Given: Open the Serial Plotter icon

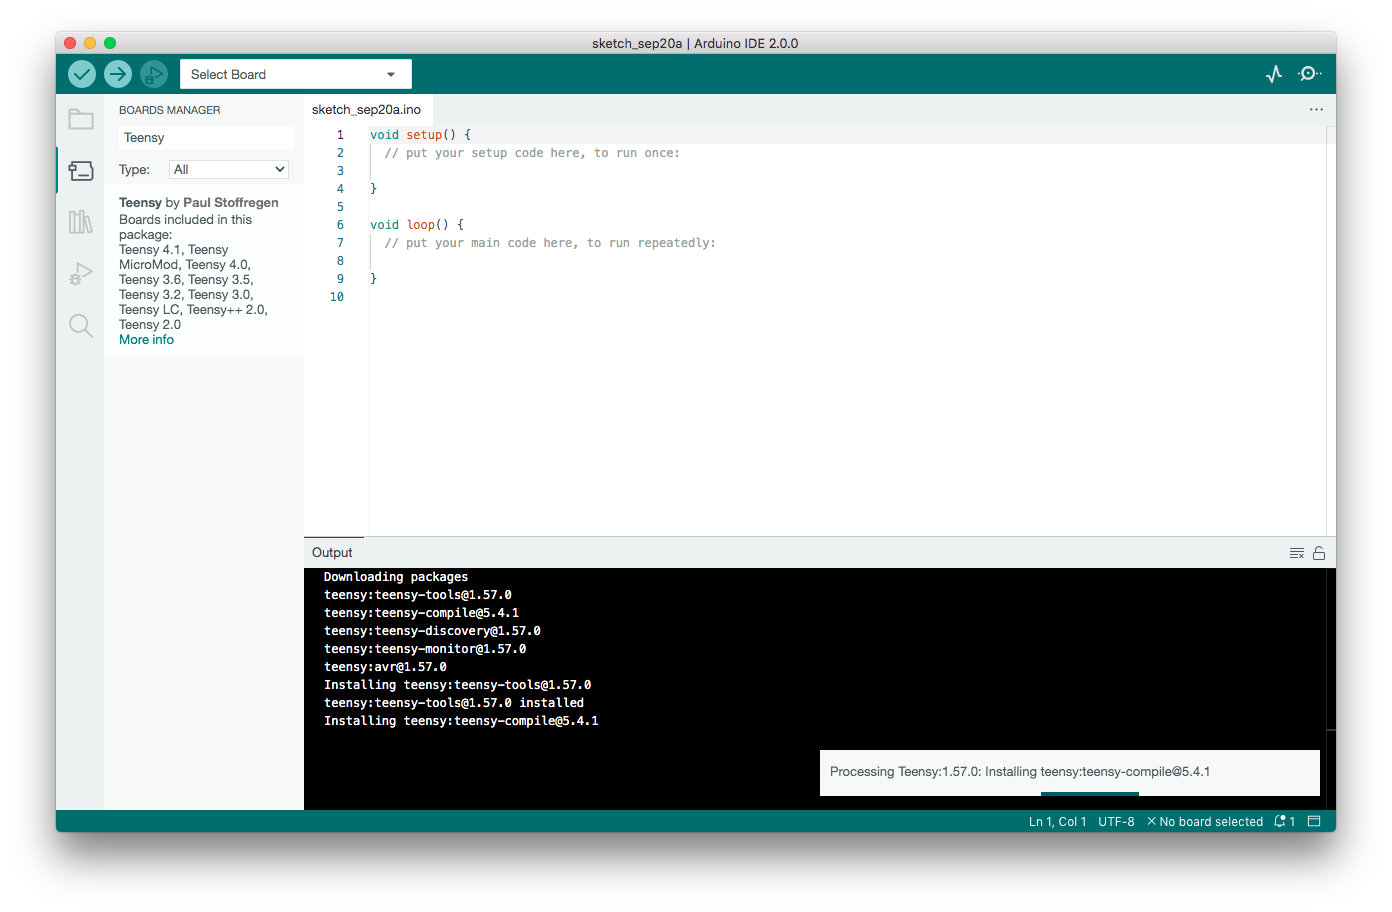Looking at the screenshot, I should [x=1274, y=74].
